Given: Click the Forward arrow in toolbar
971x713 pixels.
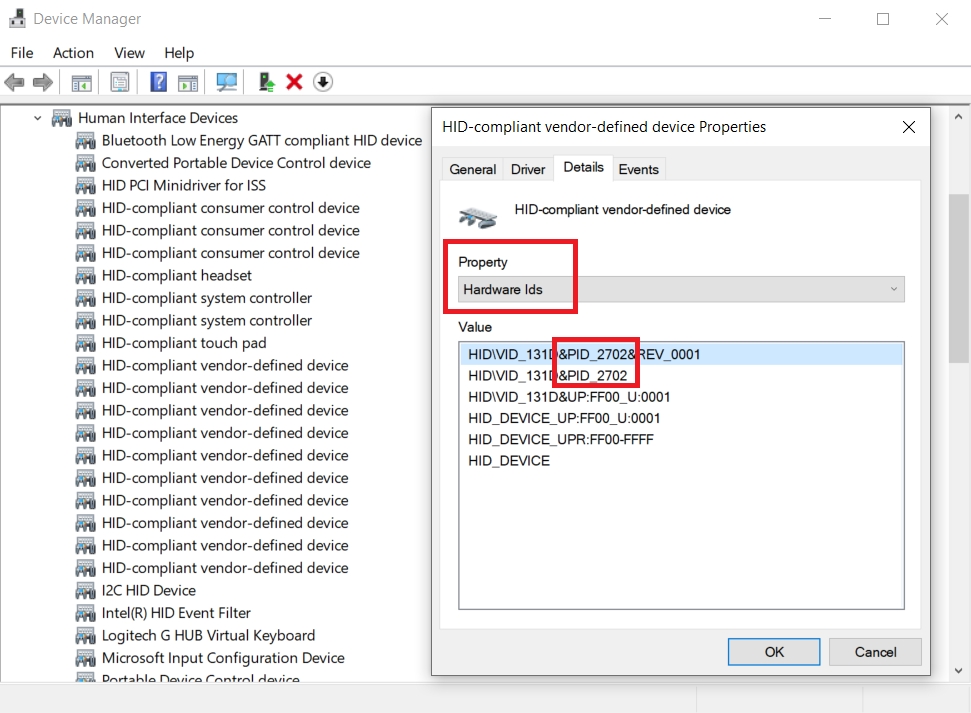Looking at the screenshot, I should tap(42, 82).
